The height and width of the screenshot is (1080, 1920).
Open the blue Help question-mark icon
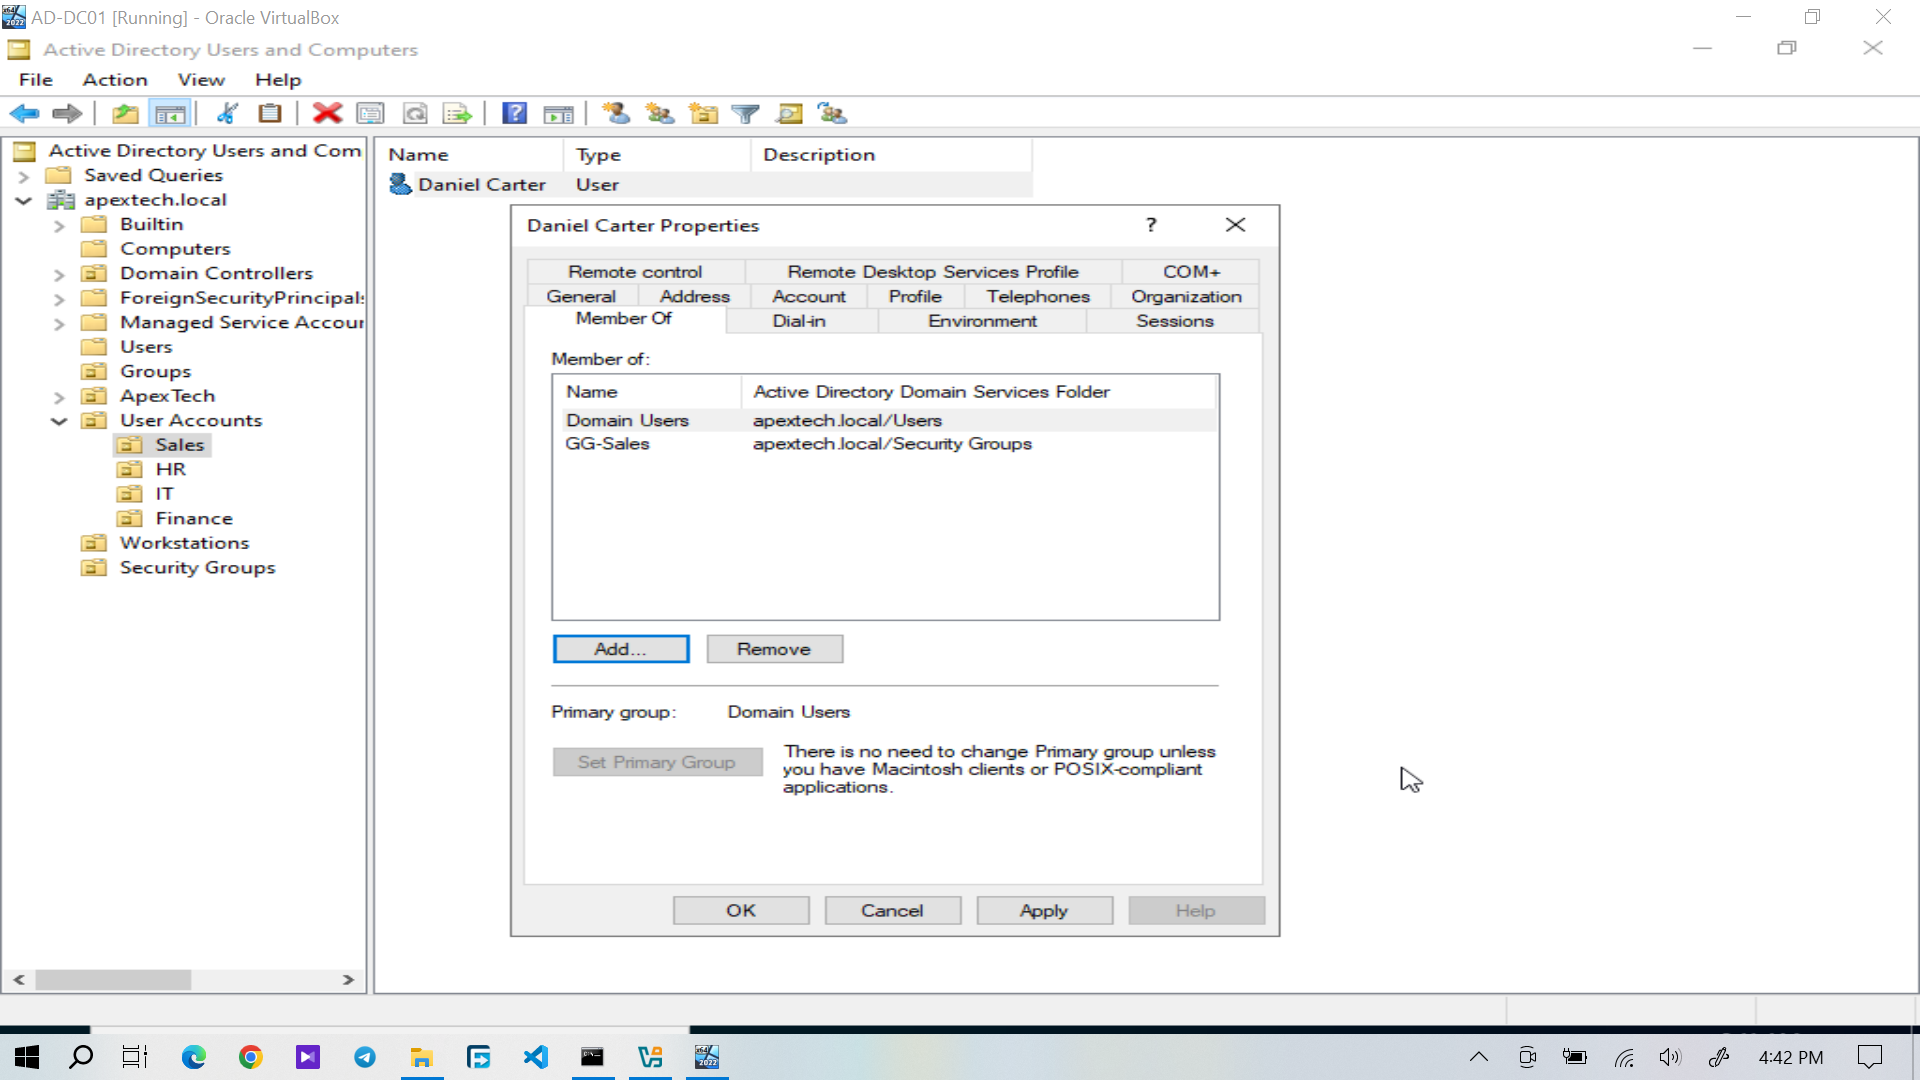click(x=515, y=114)
